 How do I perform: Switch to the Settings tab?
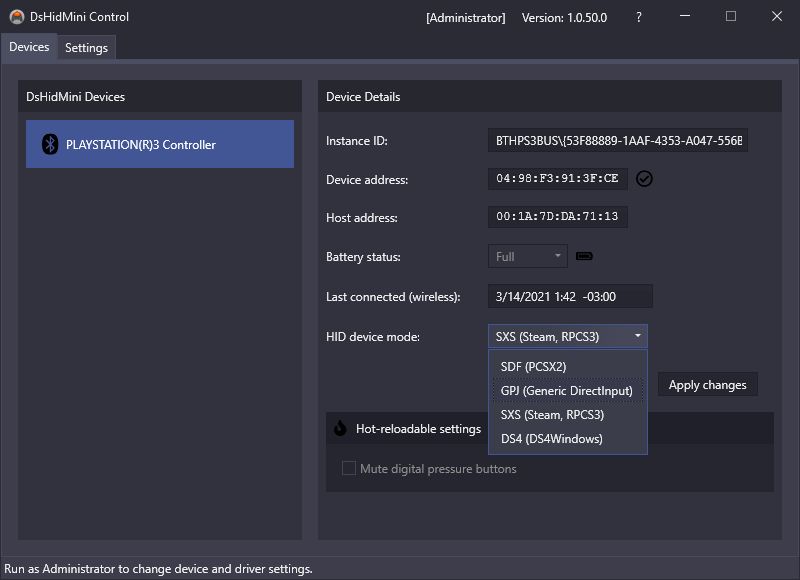(x=85, y=46)
